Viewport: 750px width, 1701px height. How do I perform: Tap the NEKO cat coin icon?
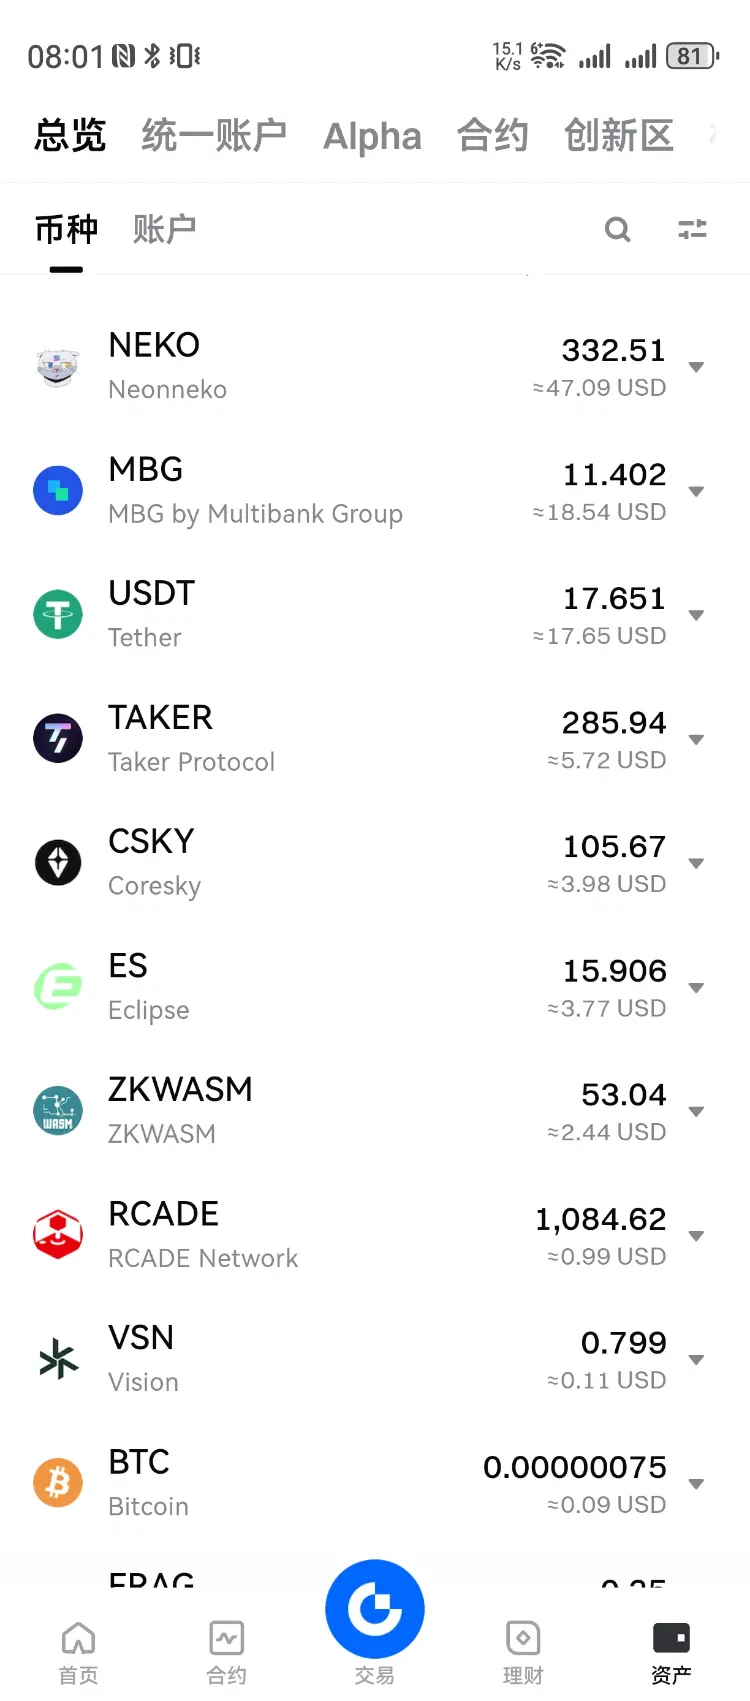point(58,366)
